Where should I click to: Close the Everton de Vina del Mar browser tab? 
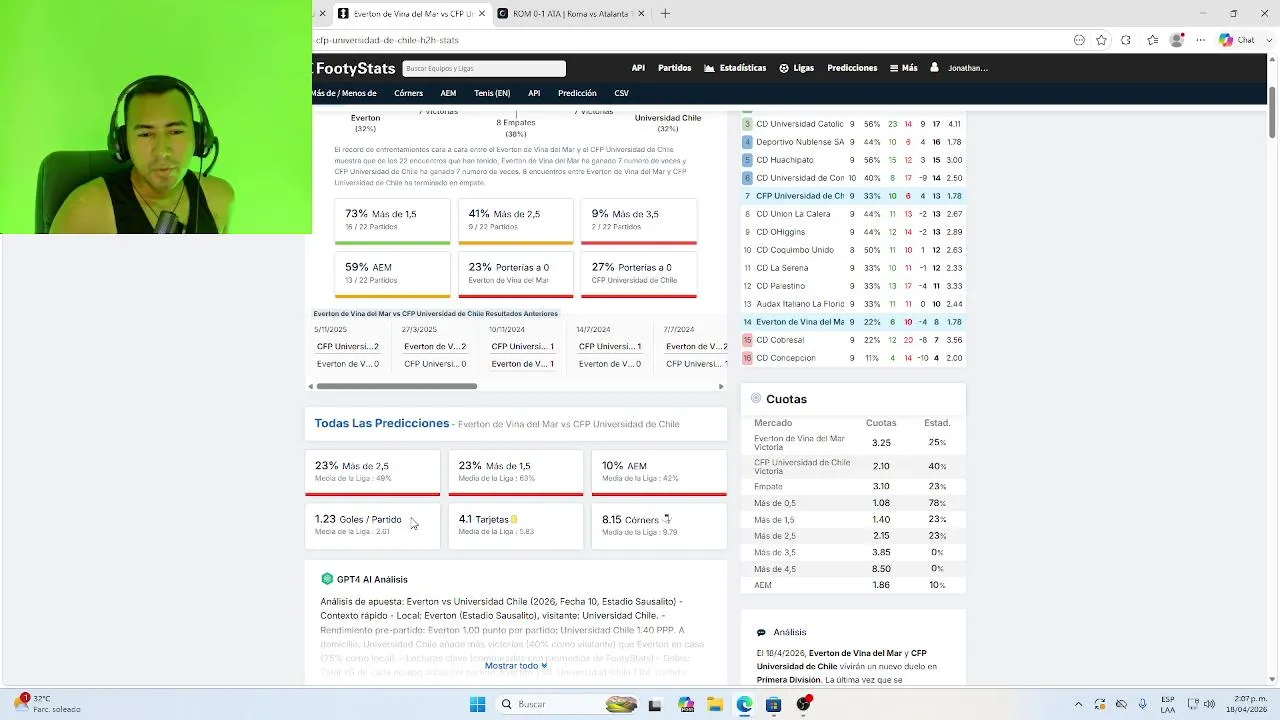pos(482,14)
